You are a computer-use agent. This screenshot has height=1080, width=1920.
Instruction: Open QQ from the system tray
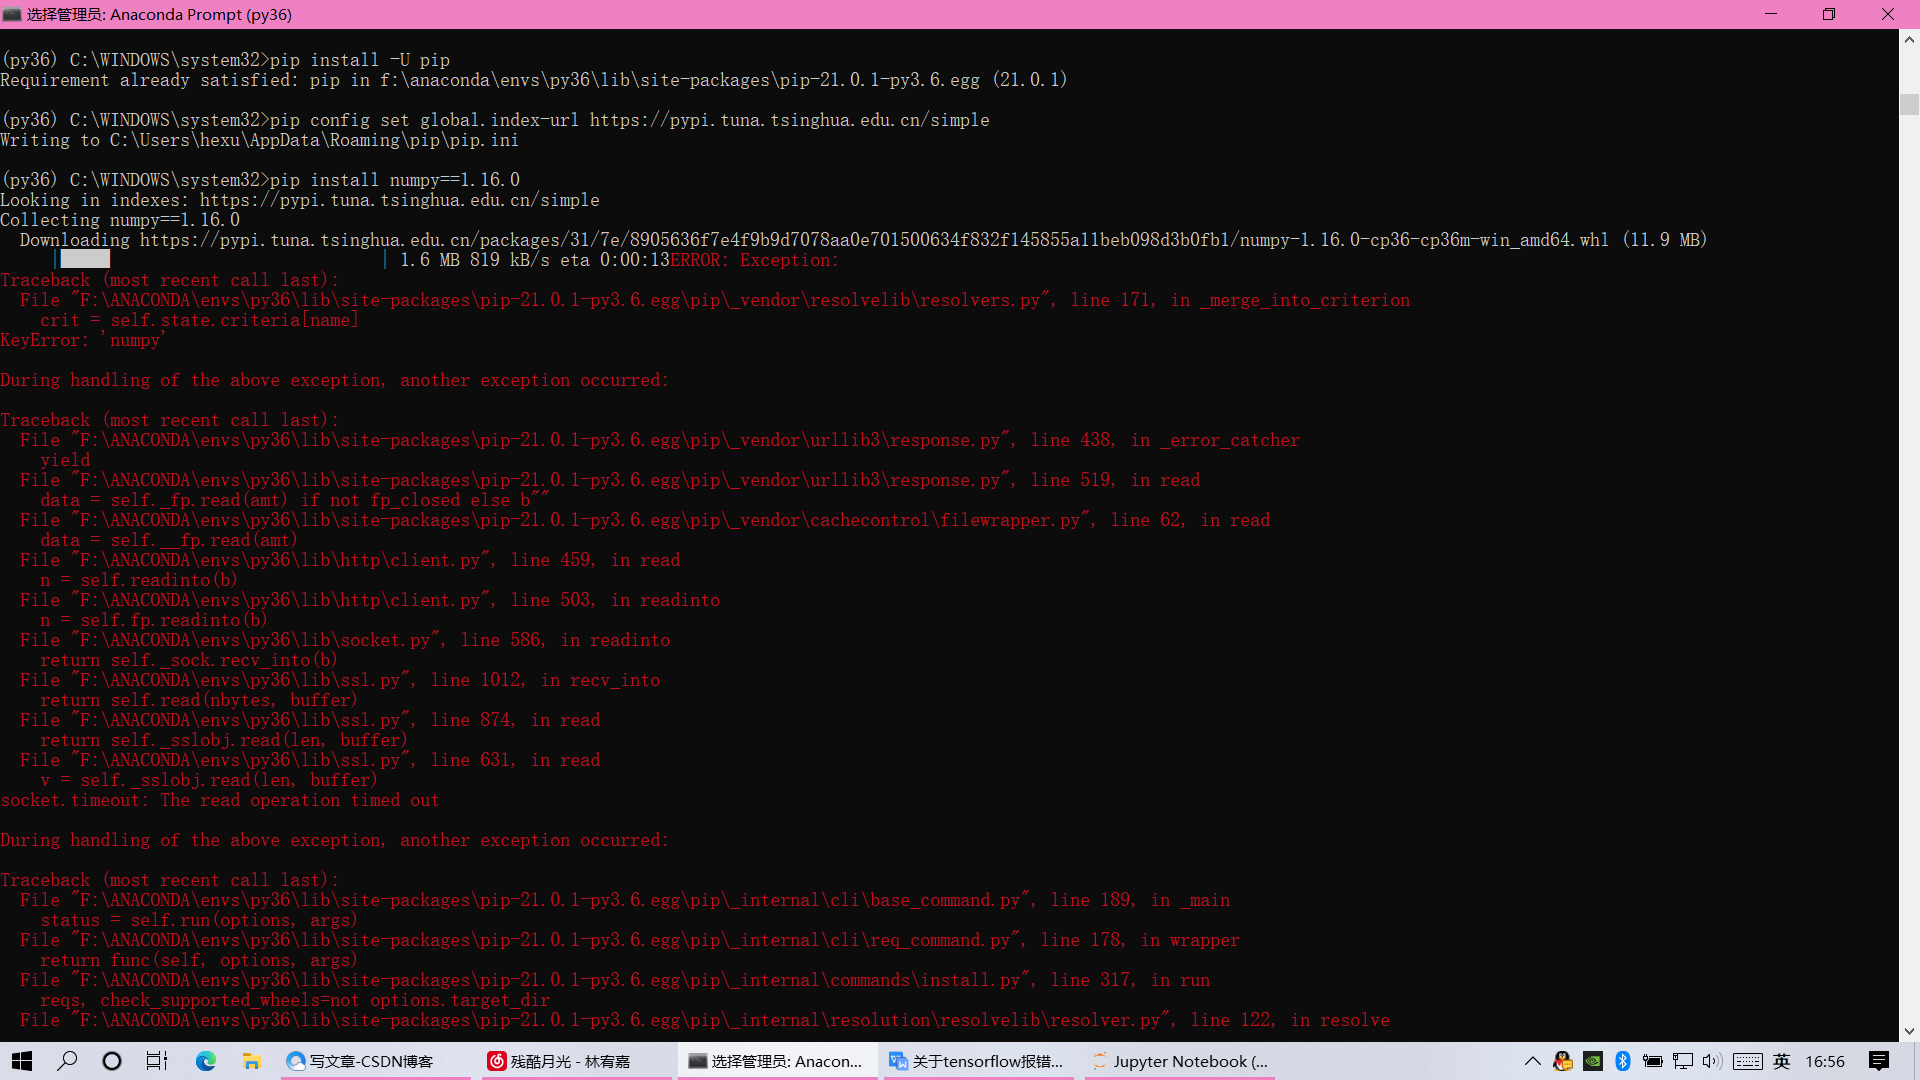point(1562,1061)
